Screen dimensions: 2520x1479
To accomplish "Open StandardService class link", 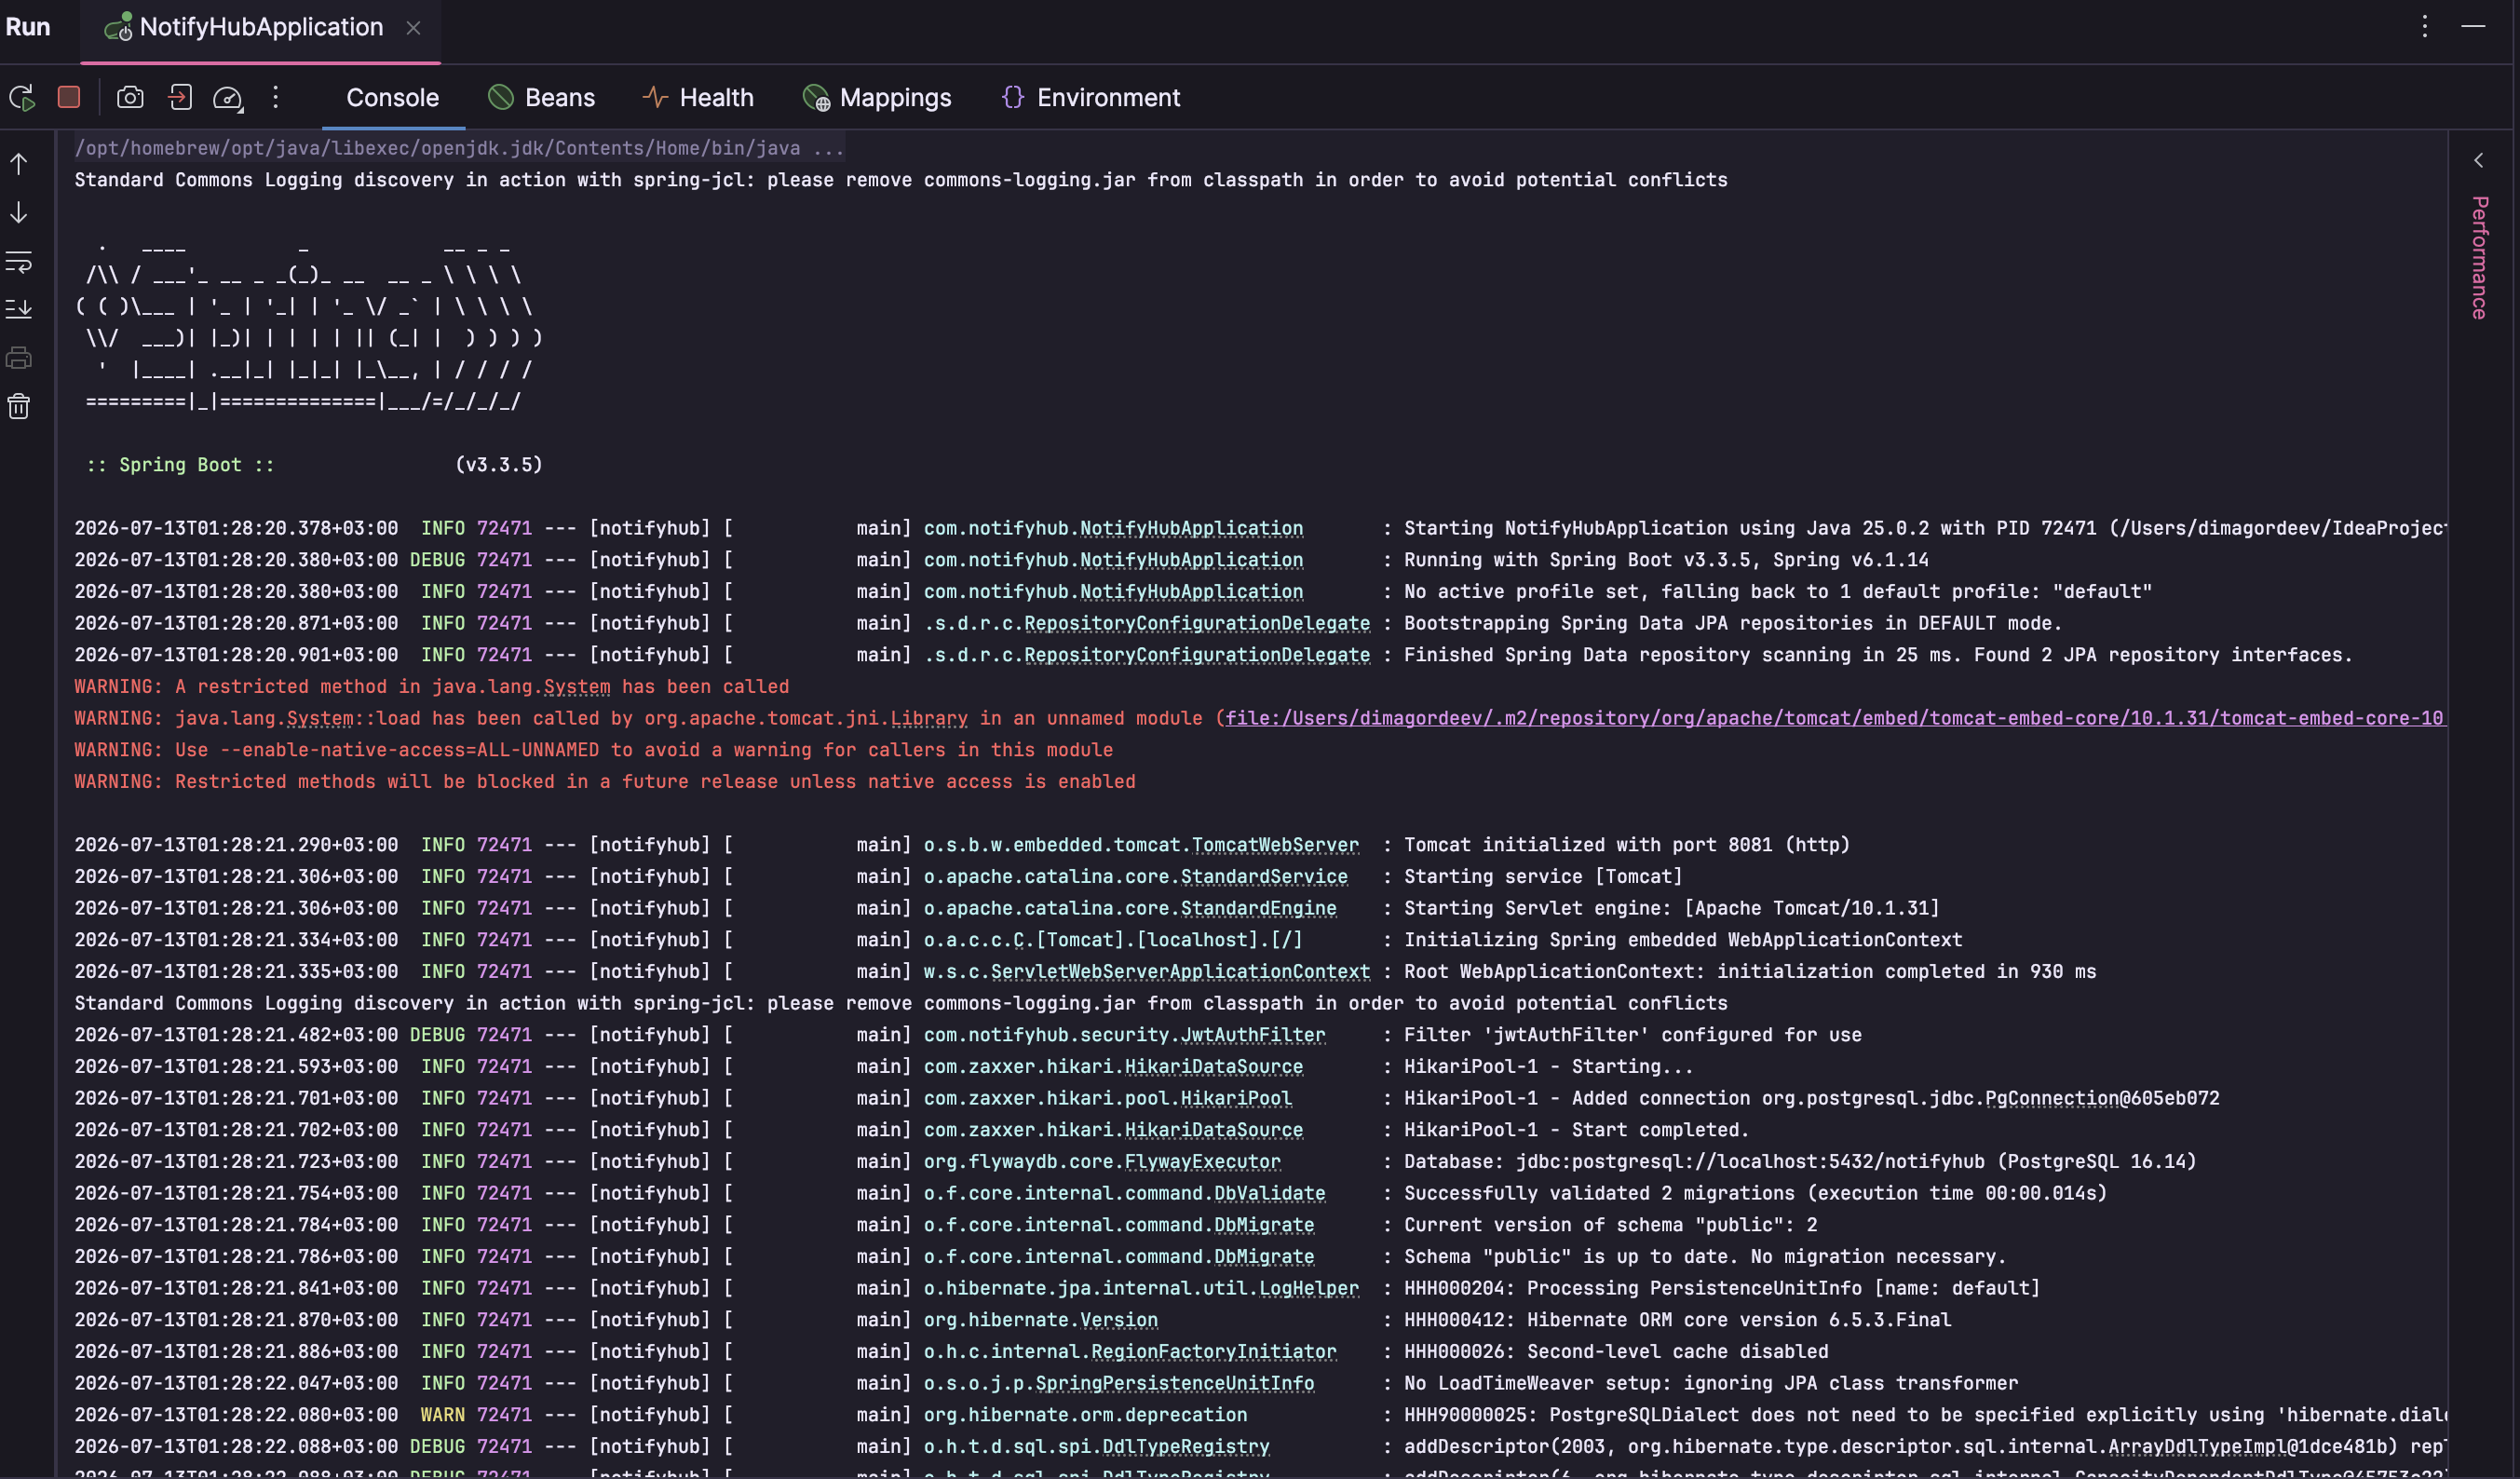I will (1264, 877).
